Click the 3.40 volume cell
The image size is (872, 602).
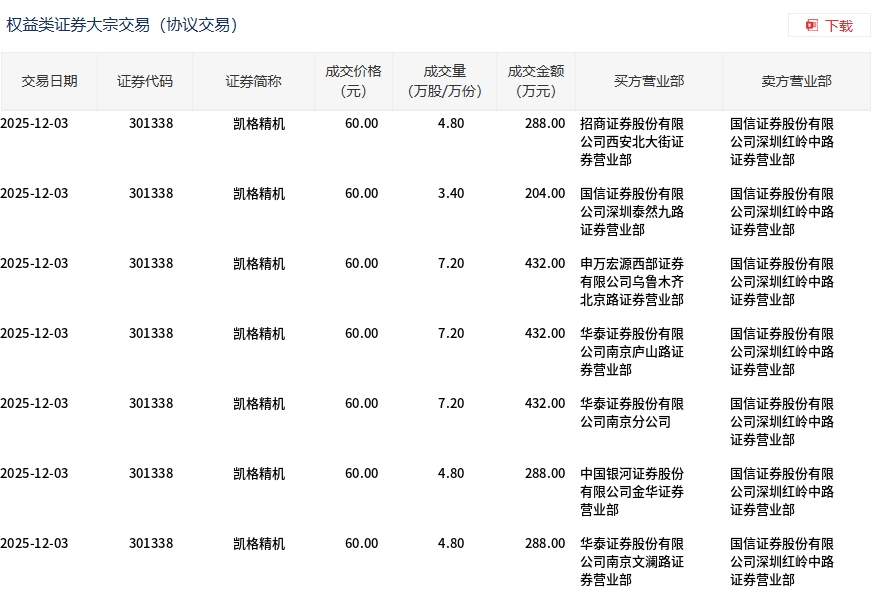[x=450, y=194]
